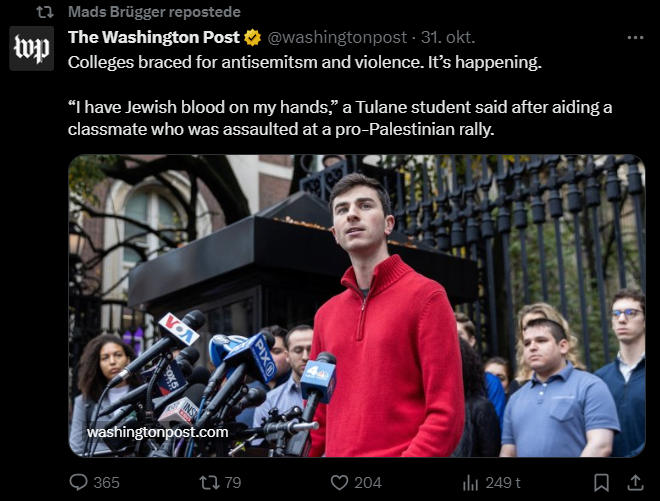Click The Washington Post display name
Viewport: 660px width, 501px height.
(154, 38)
